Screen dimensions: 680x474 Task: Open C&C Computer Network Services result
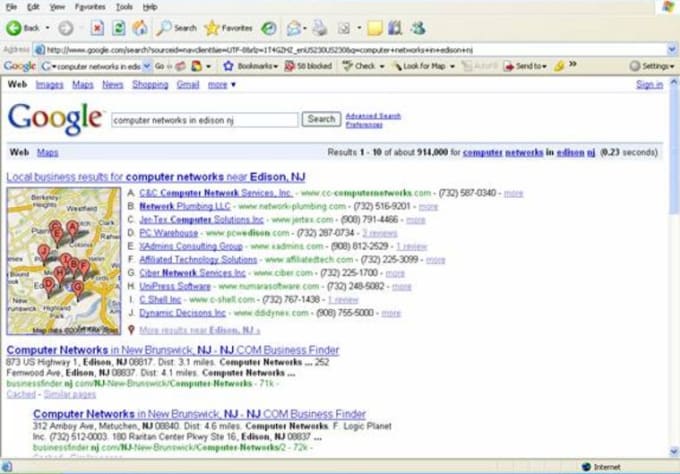pyautogui.click(x=216, y=193)
